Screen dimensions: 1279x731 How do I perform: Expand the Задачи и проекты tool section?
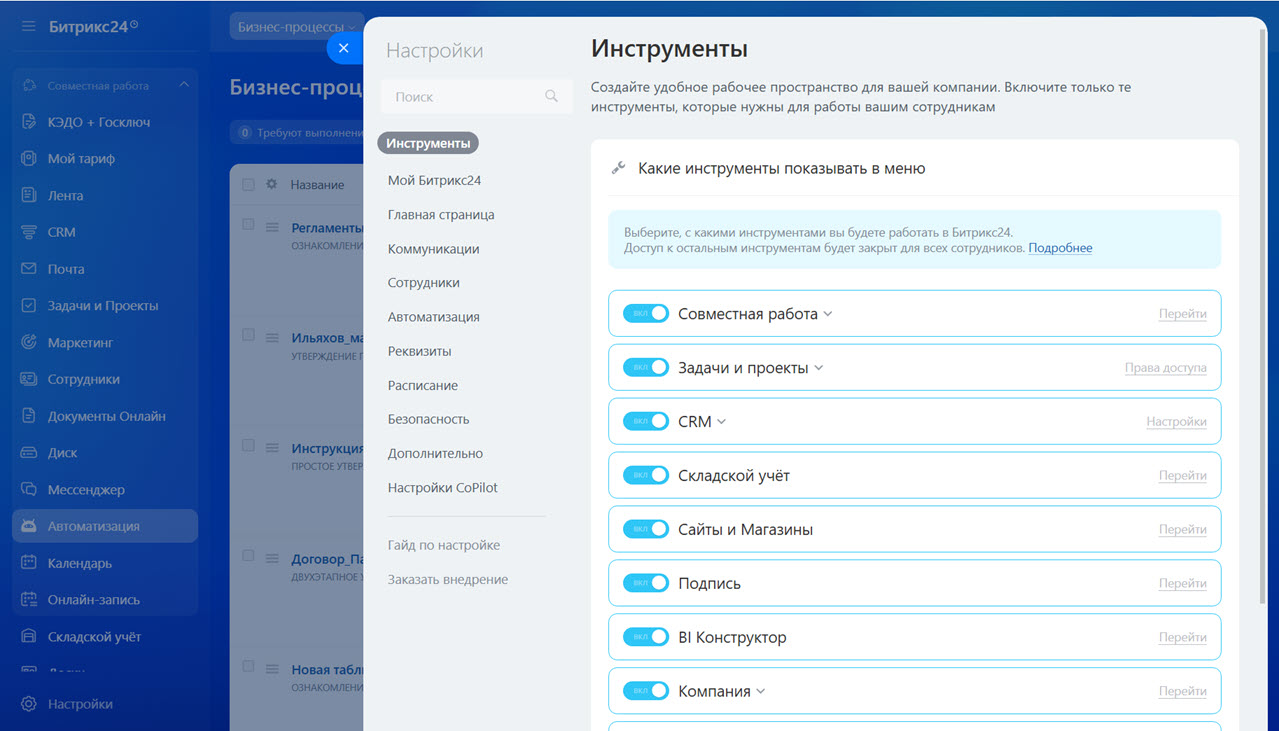[819, 368]
